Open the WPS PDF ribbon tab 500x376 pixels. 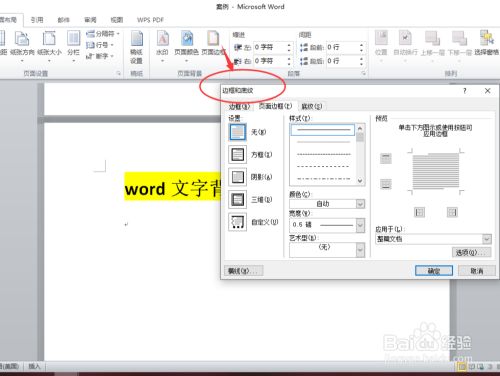pyautogui.click(x=150, y=20)
